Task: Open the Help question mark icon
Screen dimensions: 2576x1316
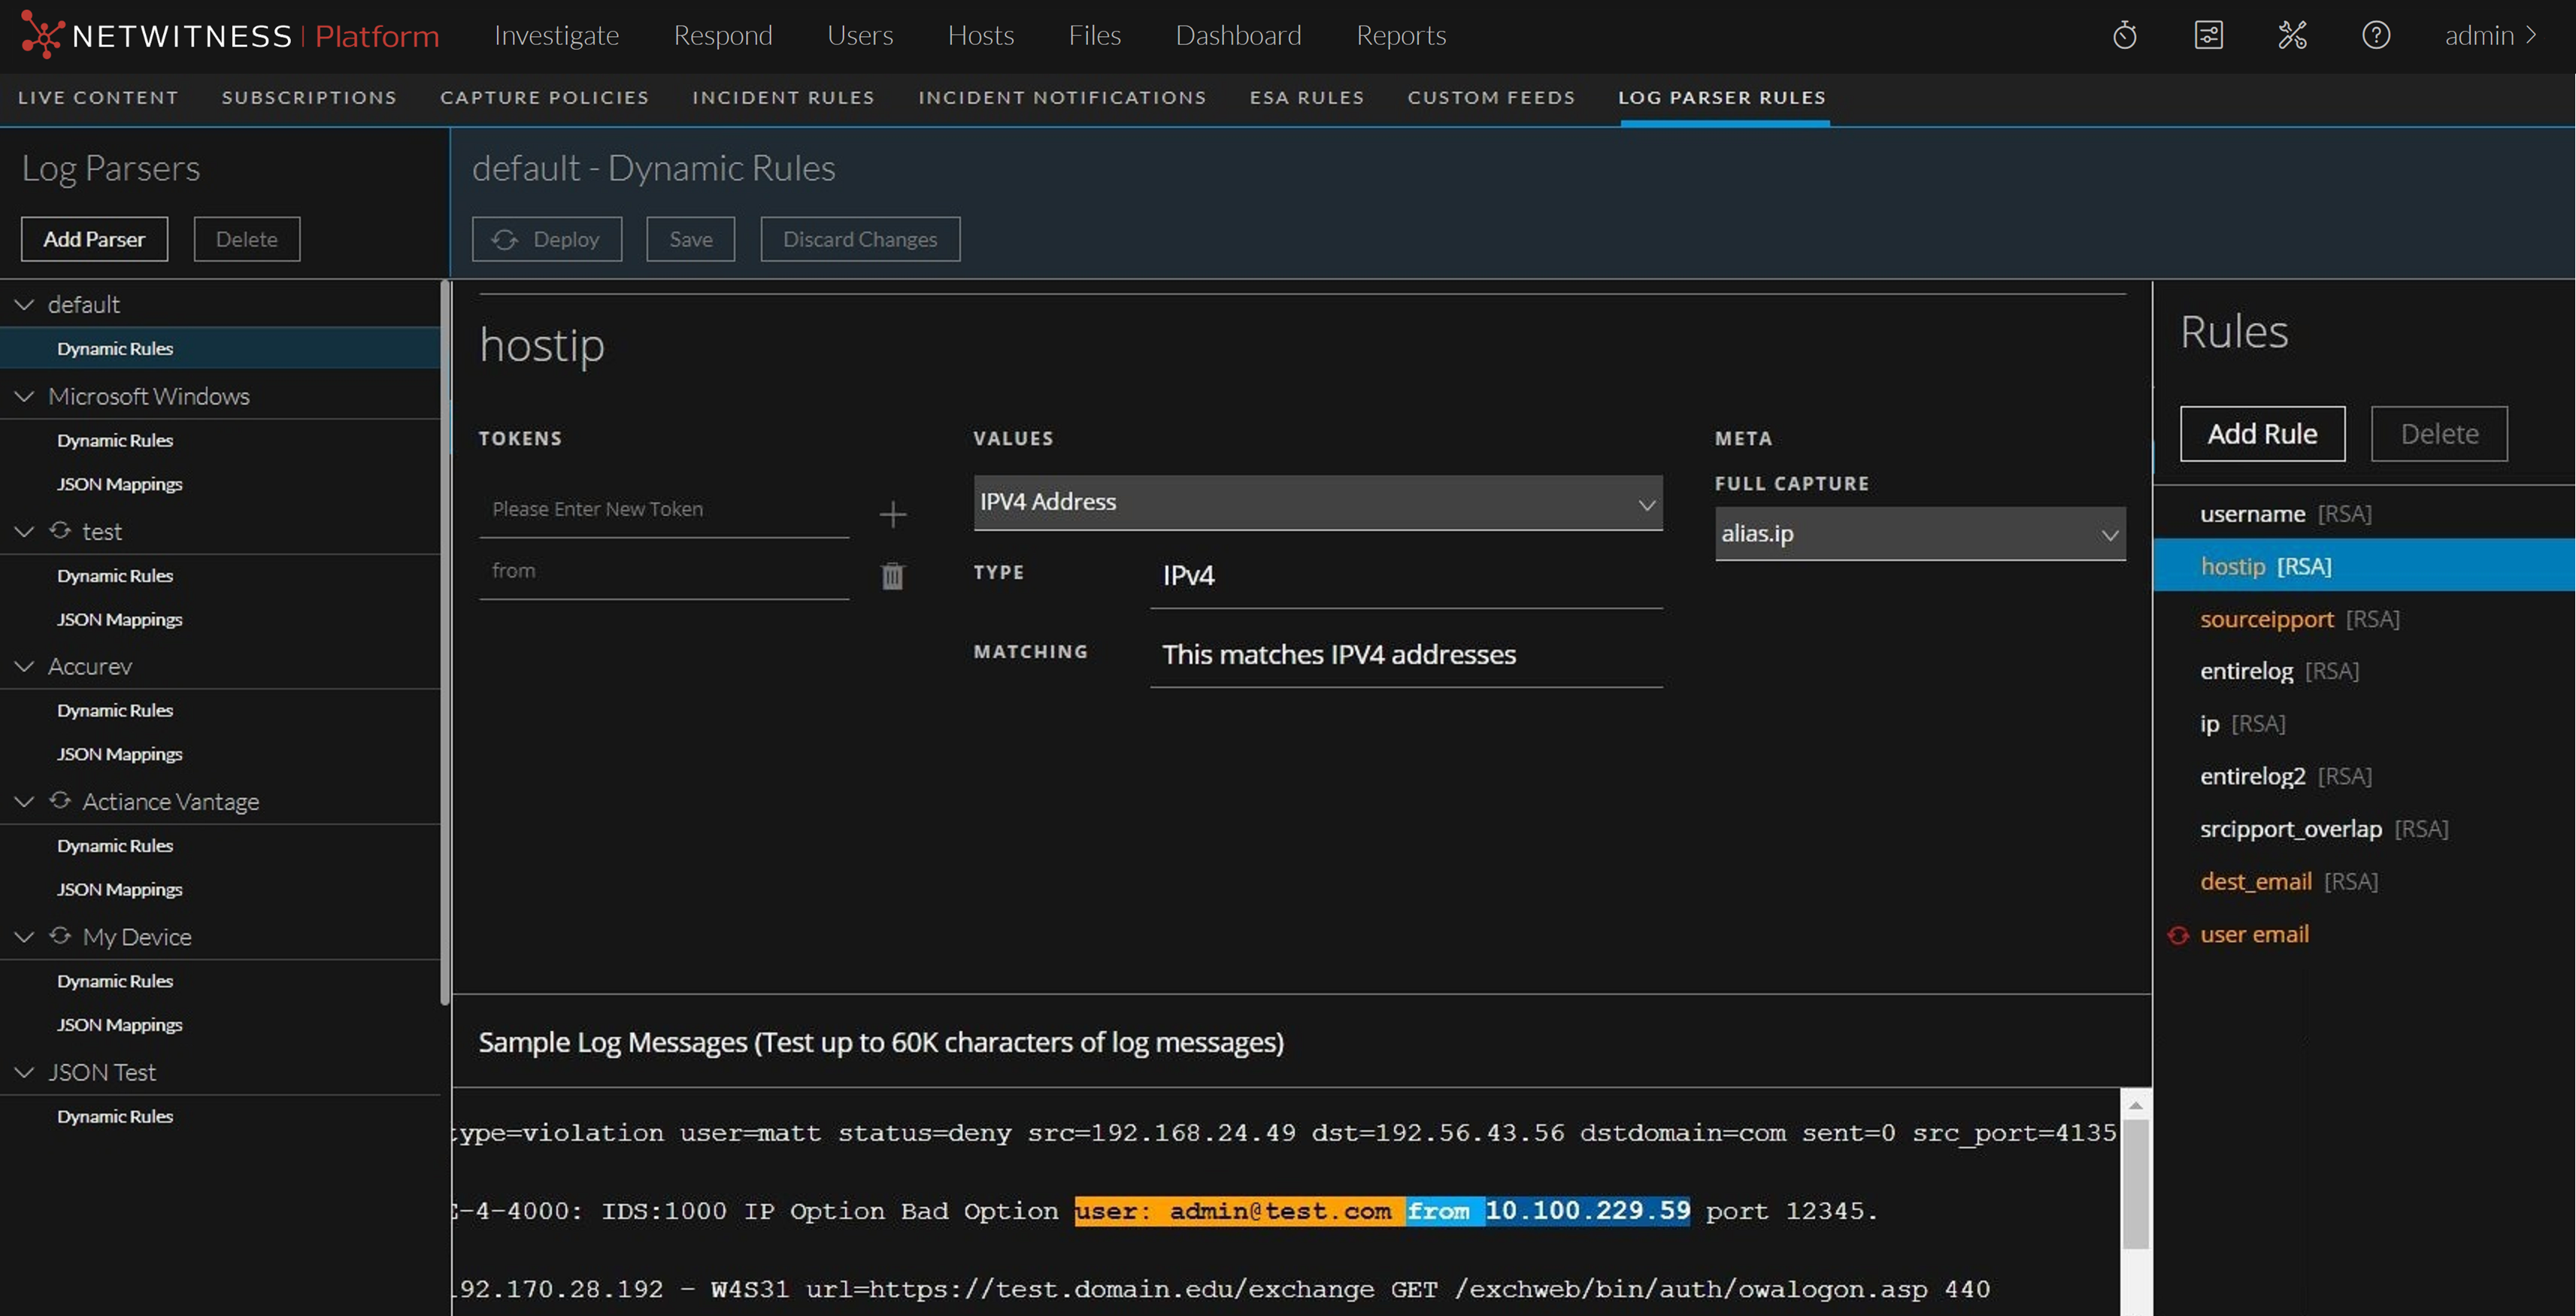Action: (x=2375, y=36)
